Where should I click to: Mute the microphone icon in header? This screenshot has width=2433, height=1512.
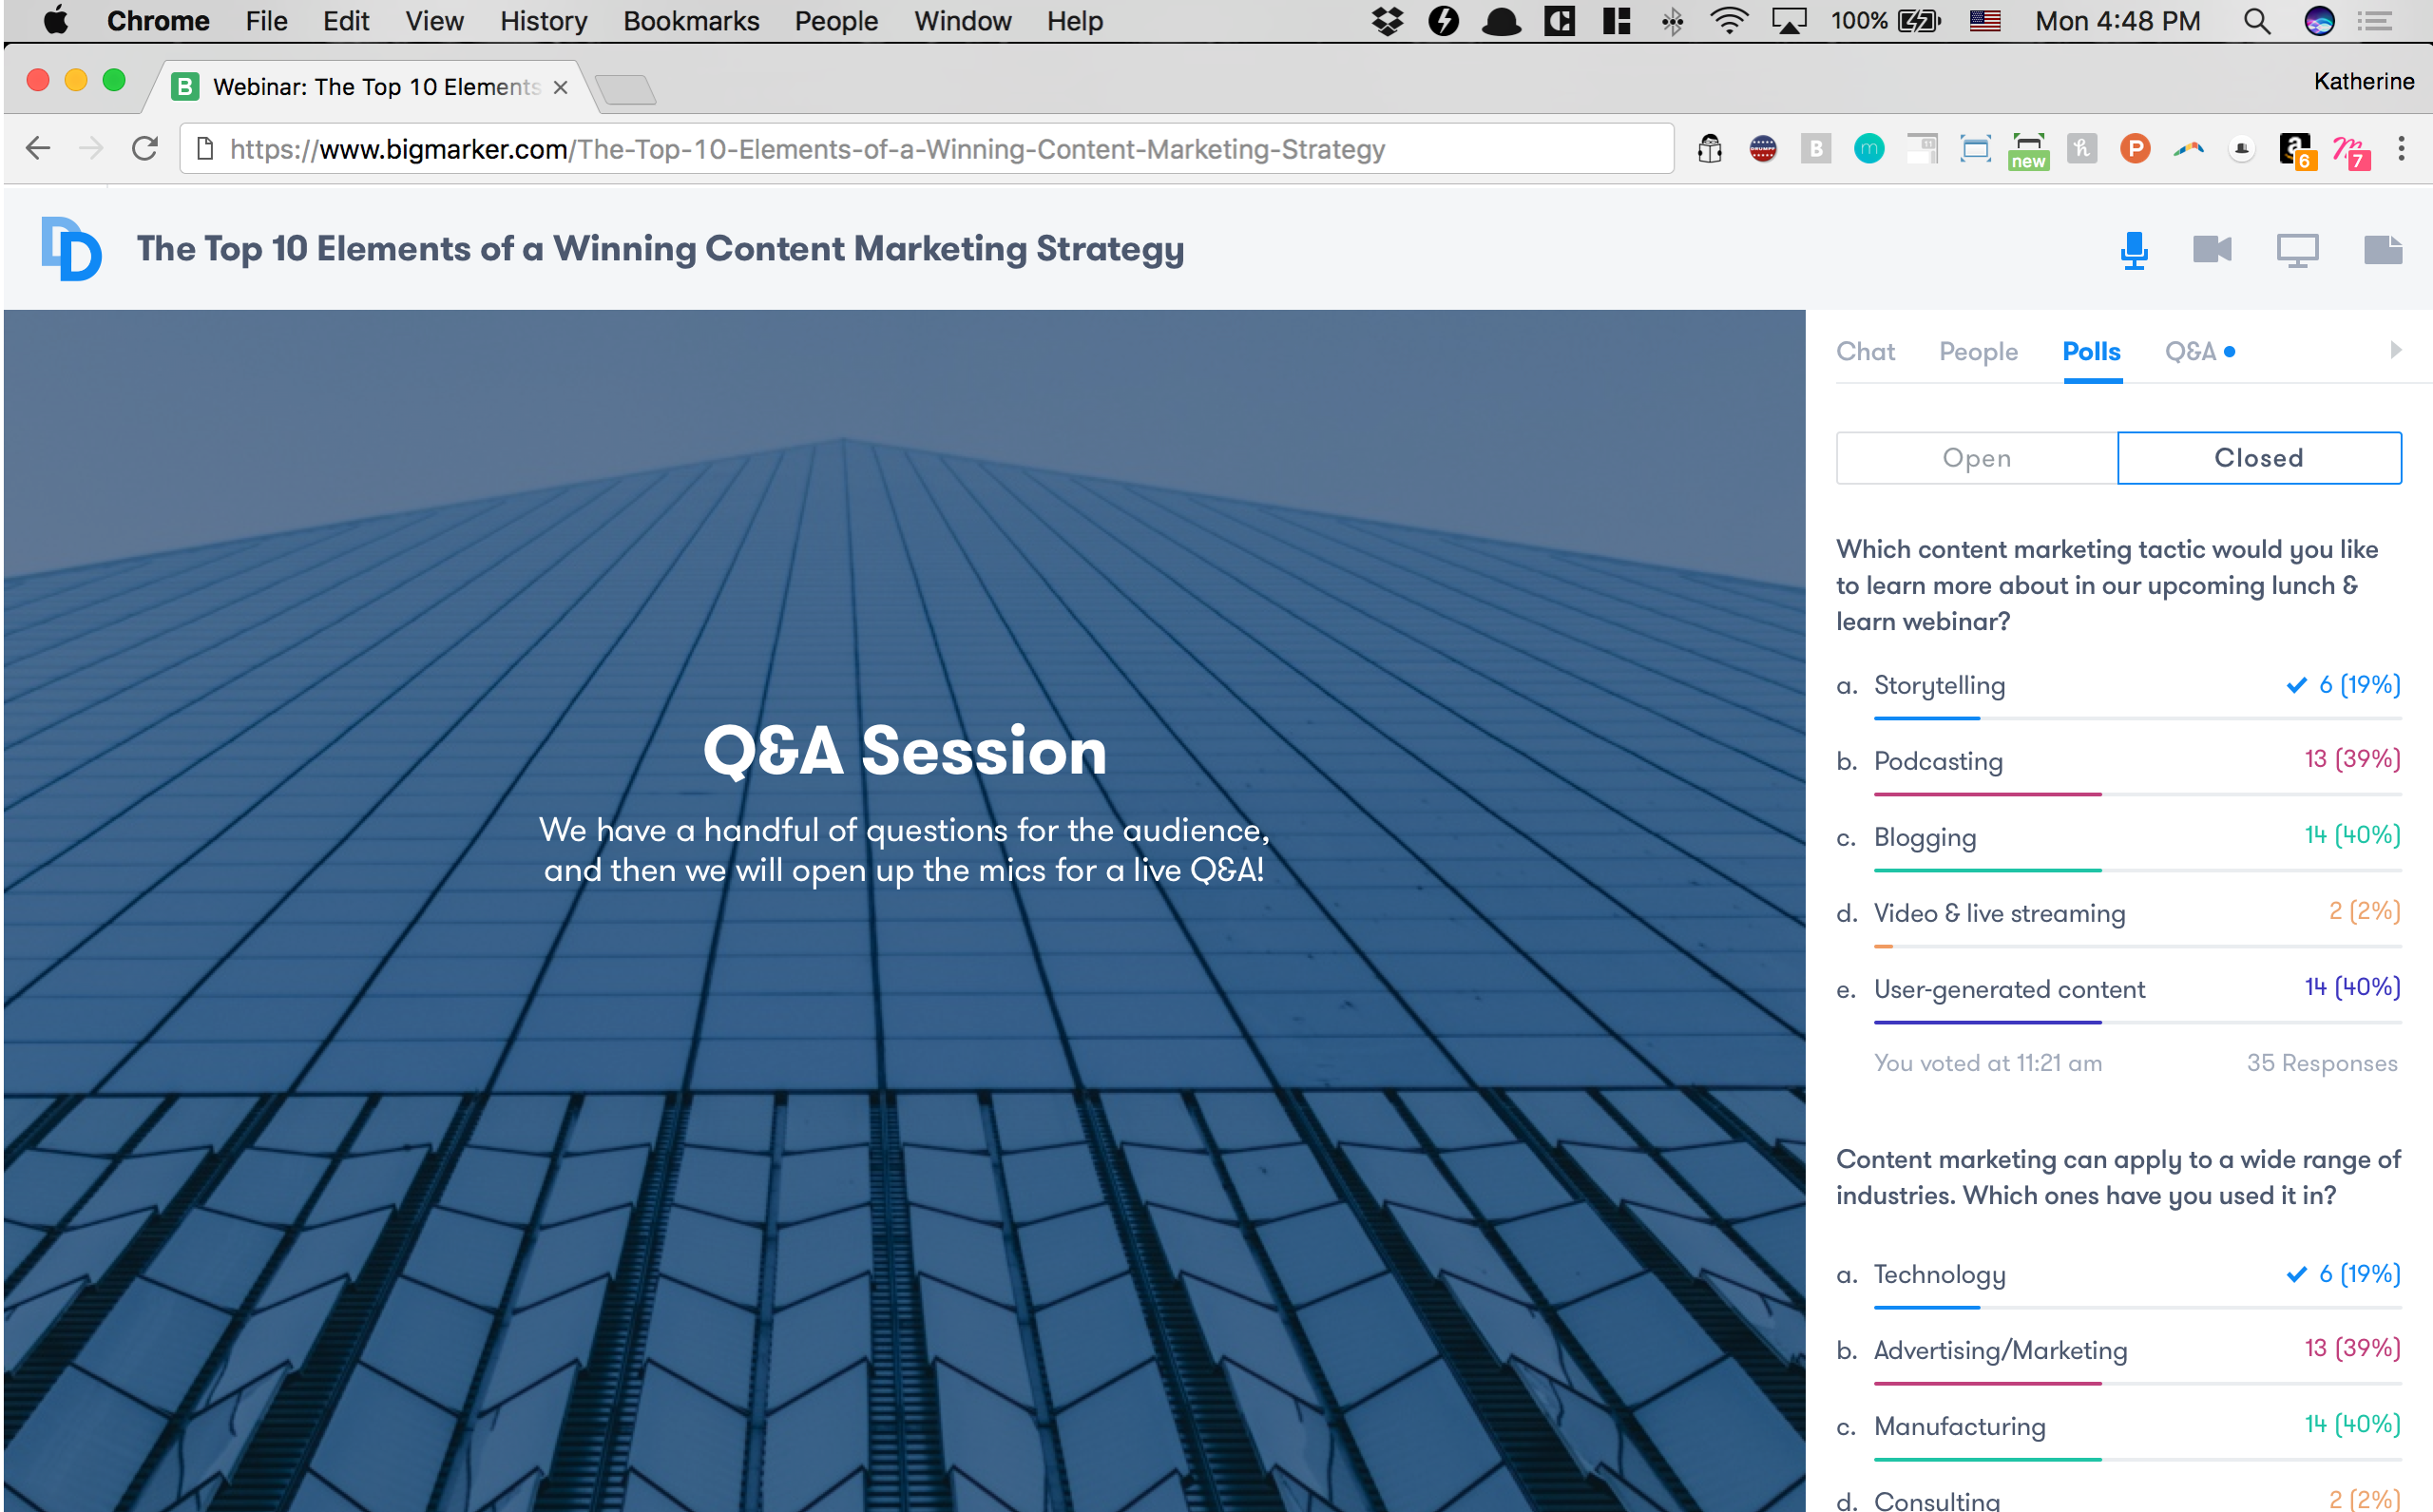[2133, 249]
